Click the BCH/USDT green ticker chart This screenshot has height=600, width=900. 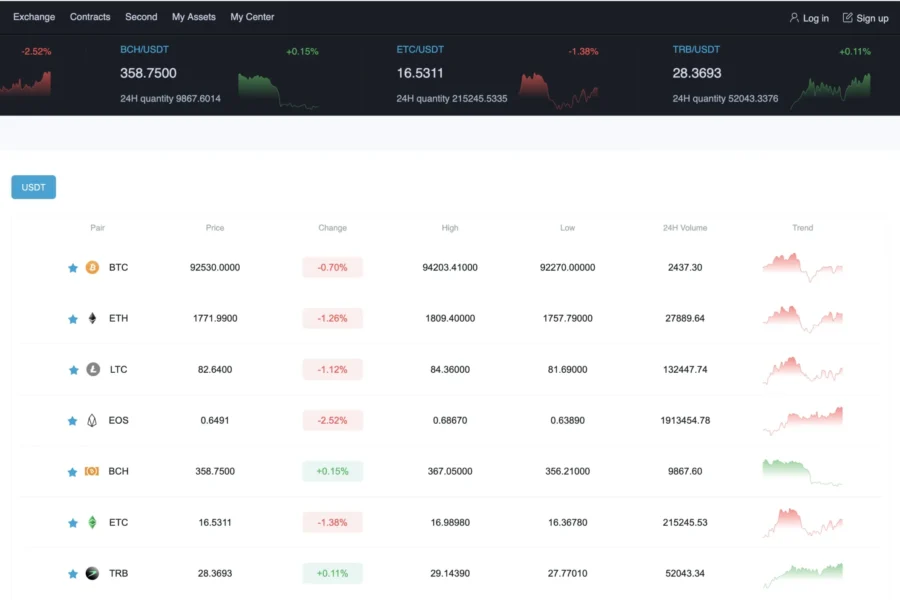pos(278,91)
